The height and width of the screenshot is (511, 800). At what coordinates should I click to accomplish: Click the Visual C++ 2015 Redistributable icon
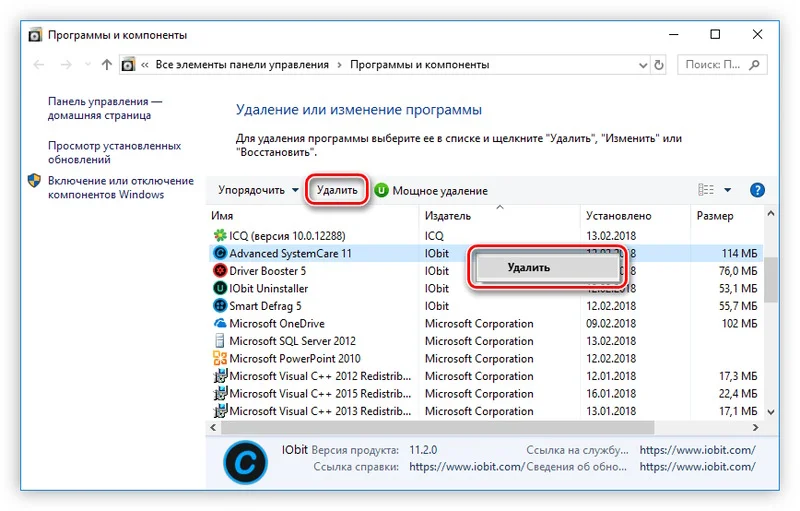click(x=219, y=393)
